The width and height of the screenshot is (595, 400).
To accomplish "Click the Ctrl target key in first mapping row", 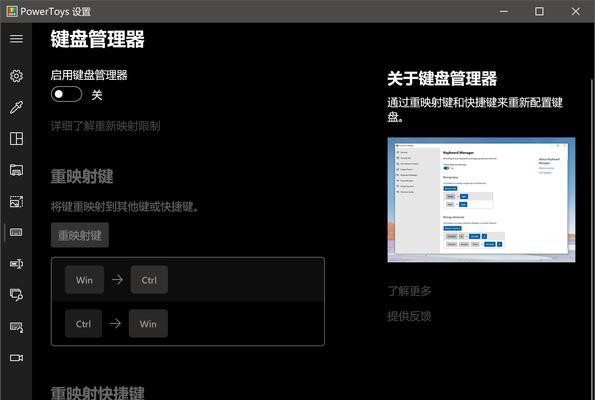I will pyautogui.click(x=149, y=280).
